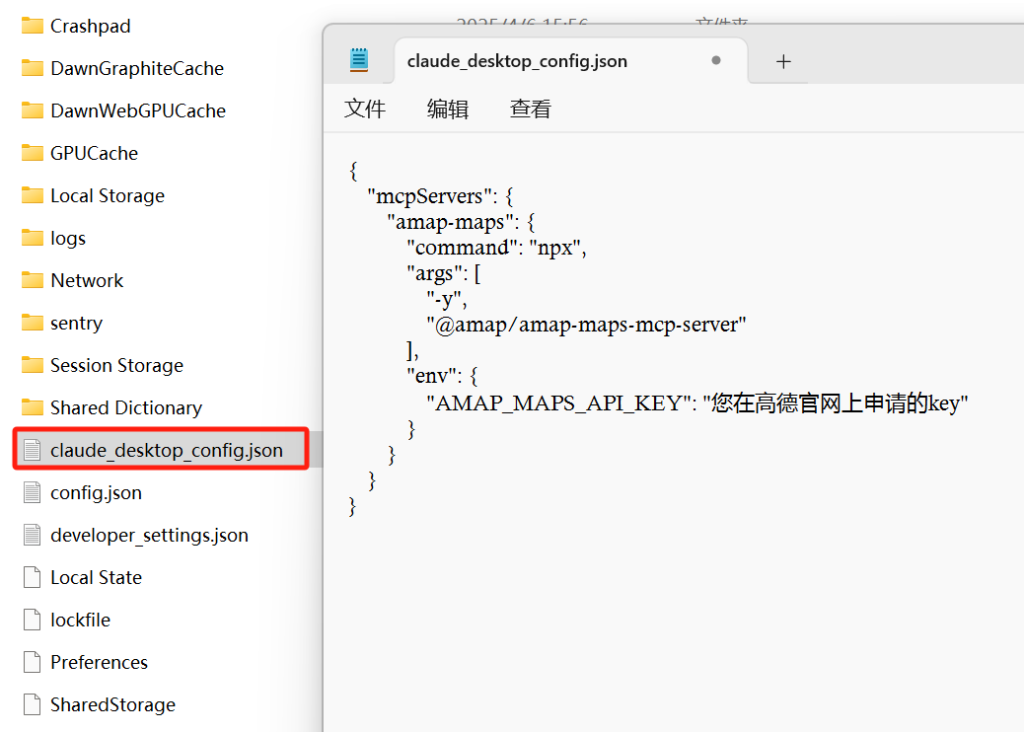The image size is (1024, 732).
Task: Select the Preferences file name
Action: pos(99,662)
